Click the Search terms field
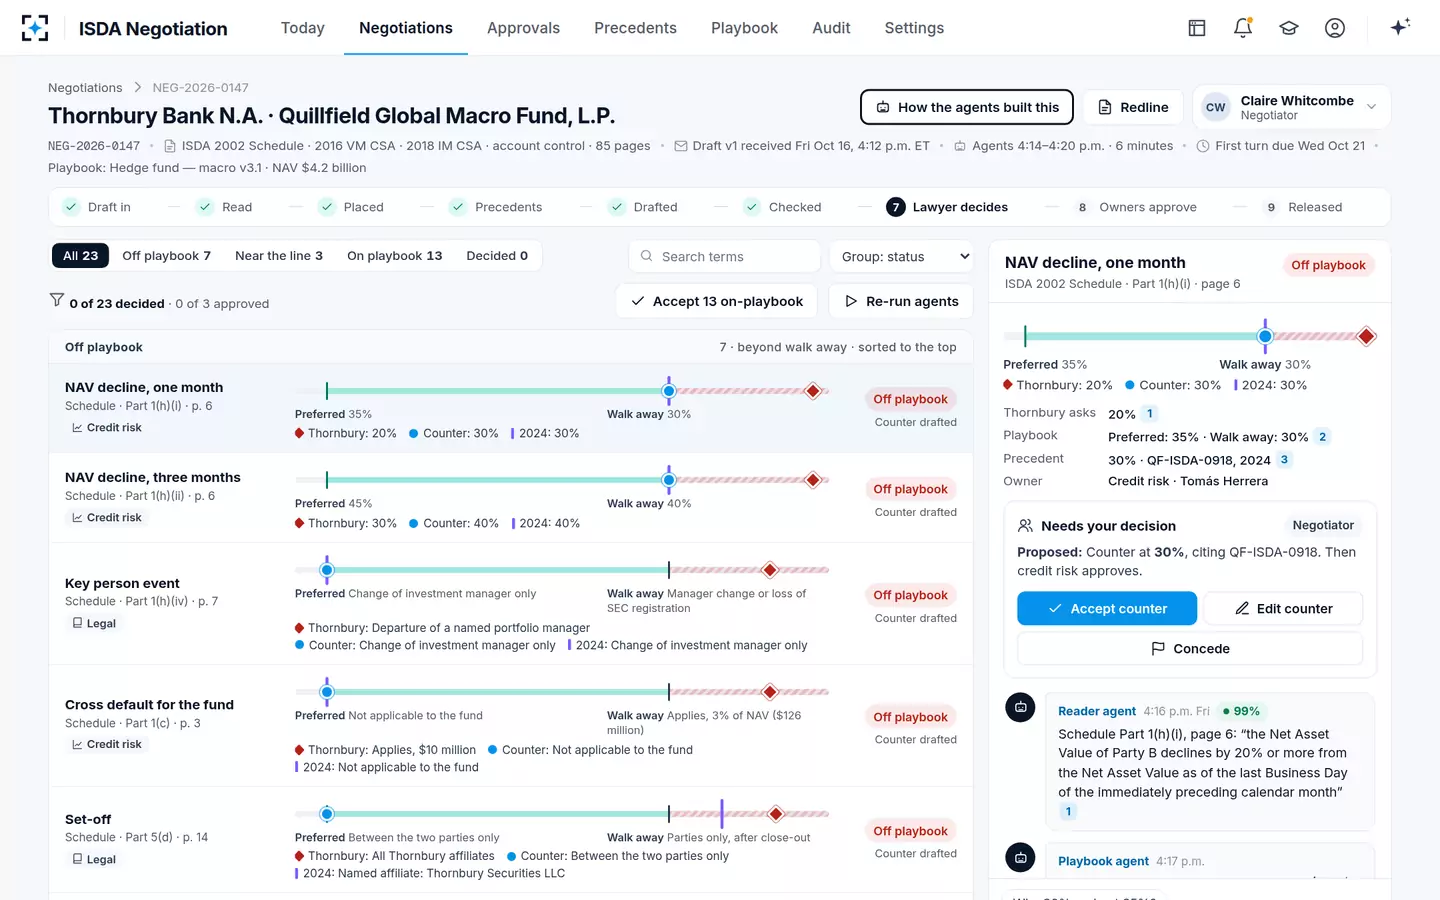Viewport: 1440px width, 900px height. tap(725, 256)
